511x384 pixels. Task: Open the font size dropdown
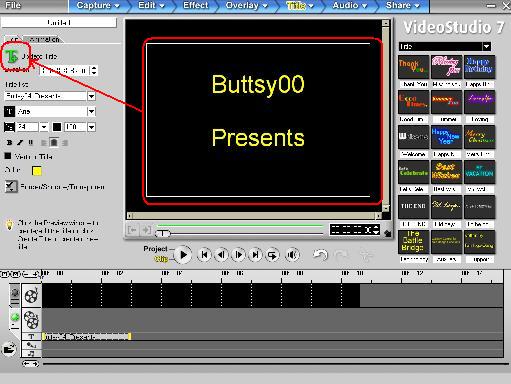tap(44, 127)
